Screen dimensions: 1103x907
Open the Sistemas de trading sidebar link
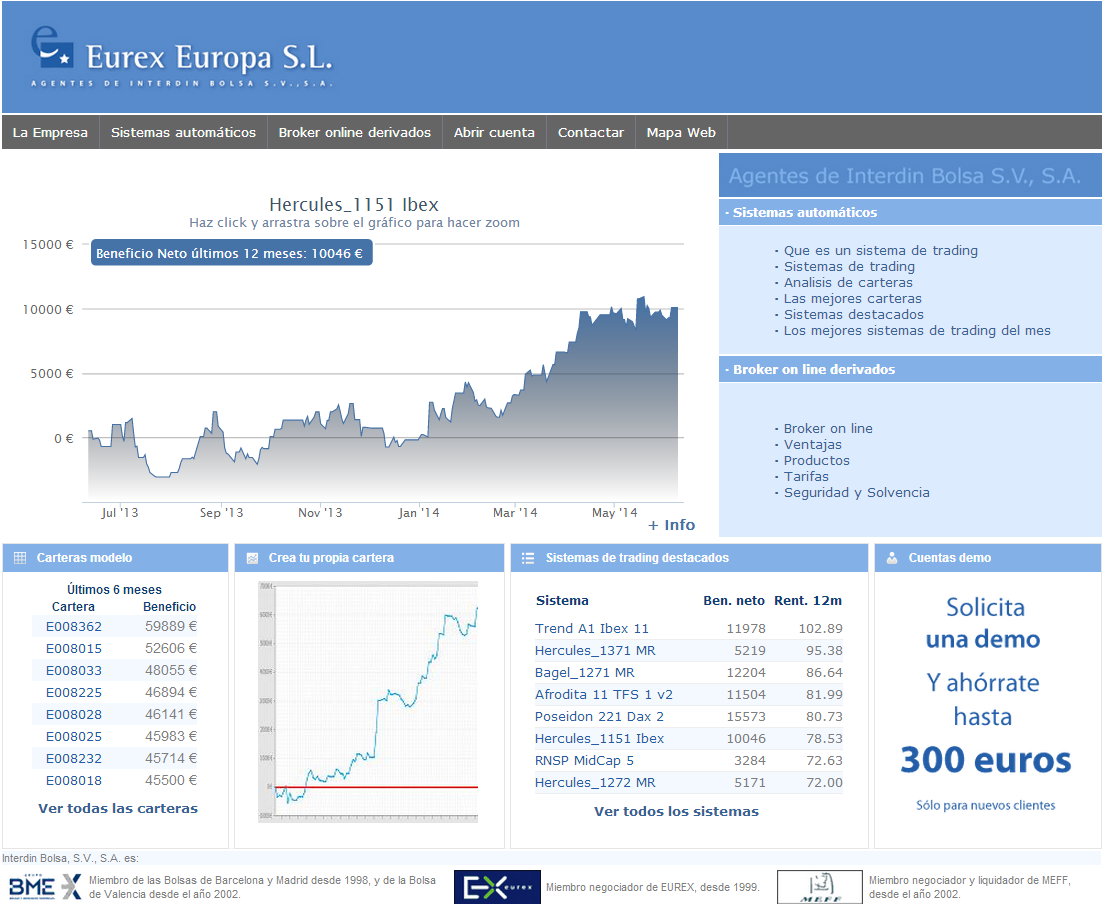point(849,267)
